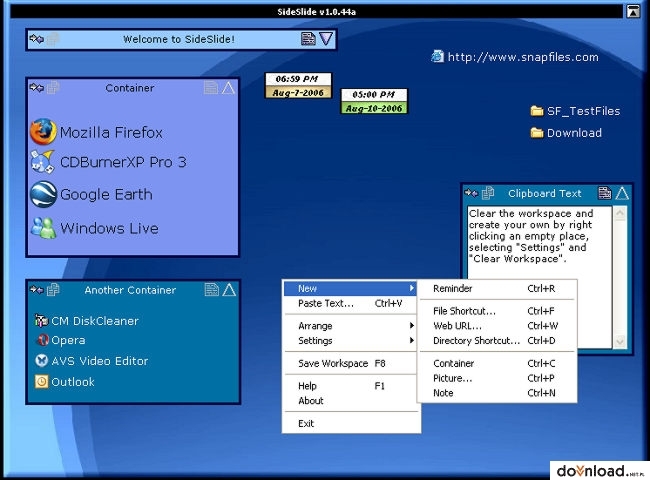Open the 06:59 PM Aug-7-2006 reminder
650x480 pixels.
[x=298, y=85]
